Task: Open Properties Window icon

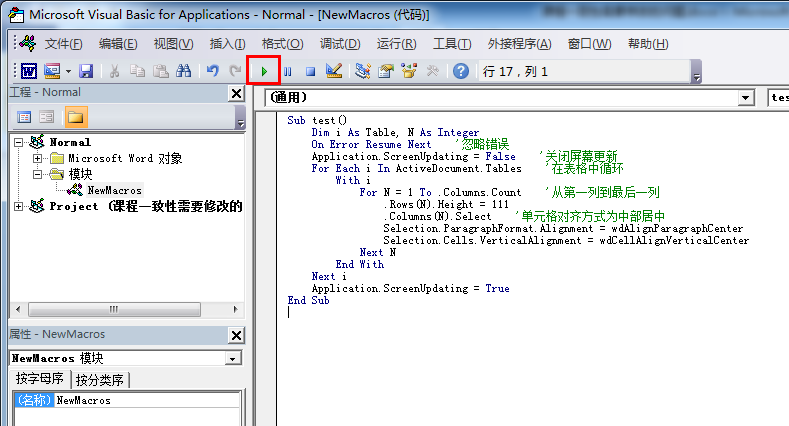Action: 385,71
